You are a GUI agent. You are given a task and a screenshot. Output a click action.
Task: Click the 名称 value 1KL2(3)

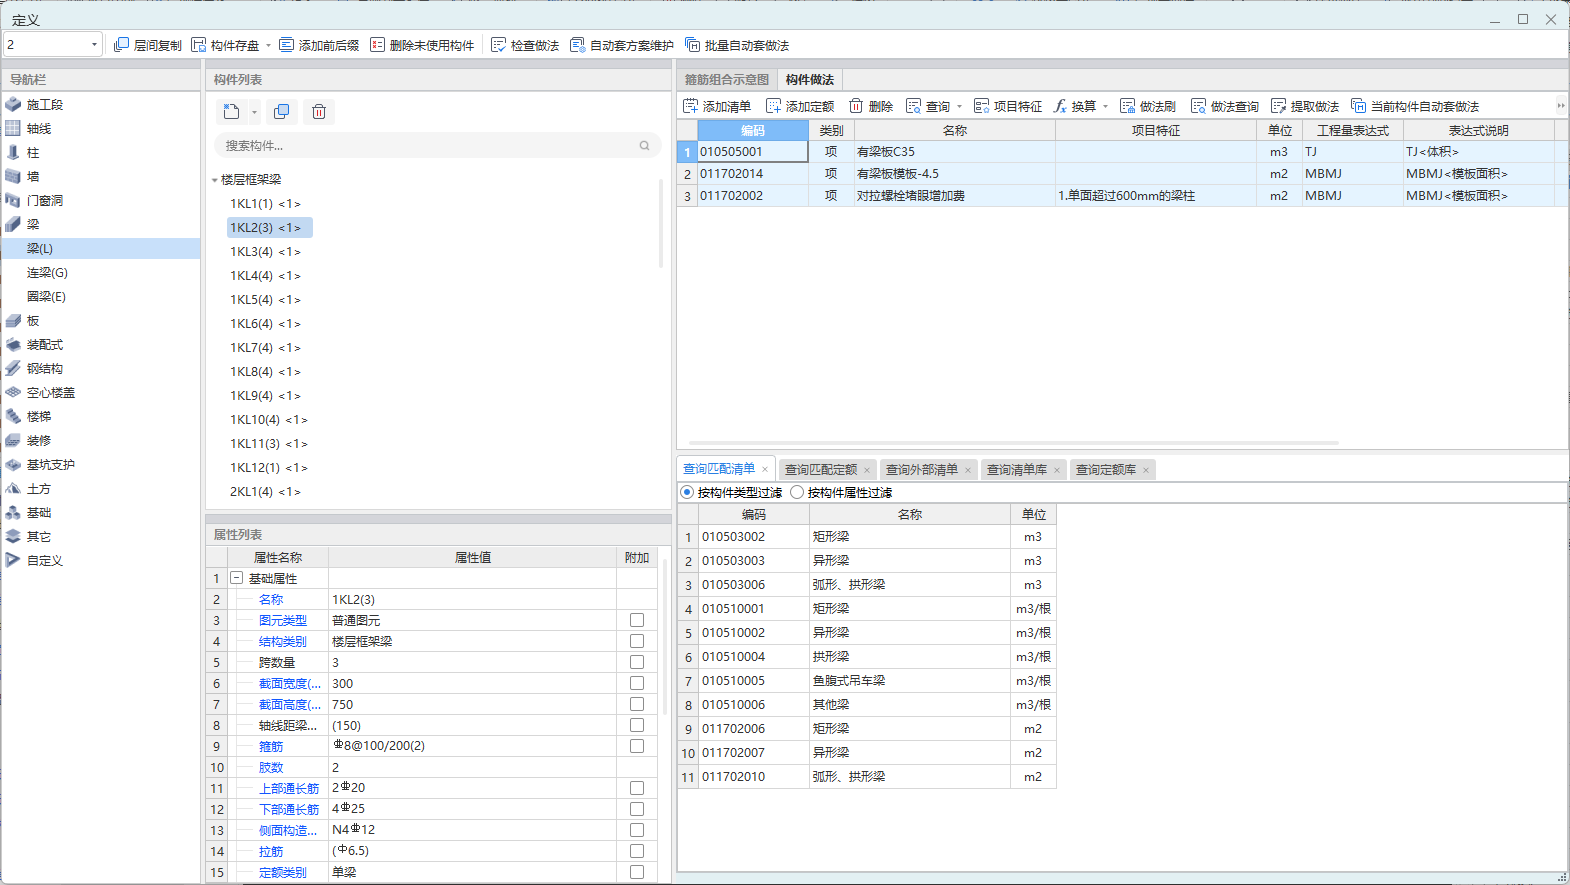(471, 599)
